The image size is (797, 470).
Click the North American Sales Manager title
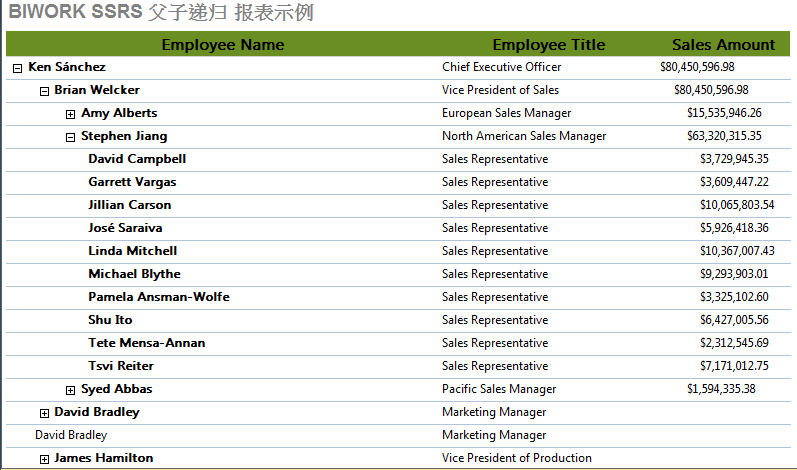(524, 136)
